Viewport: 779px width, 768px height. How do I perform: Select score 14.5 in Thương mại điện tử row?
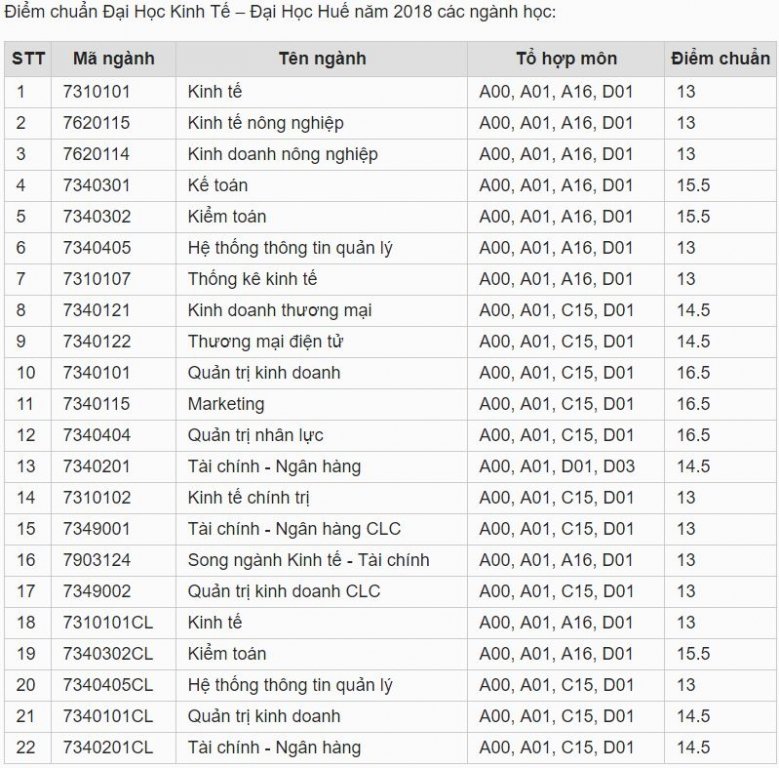click(x=694, y=342)
